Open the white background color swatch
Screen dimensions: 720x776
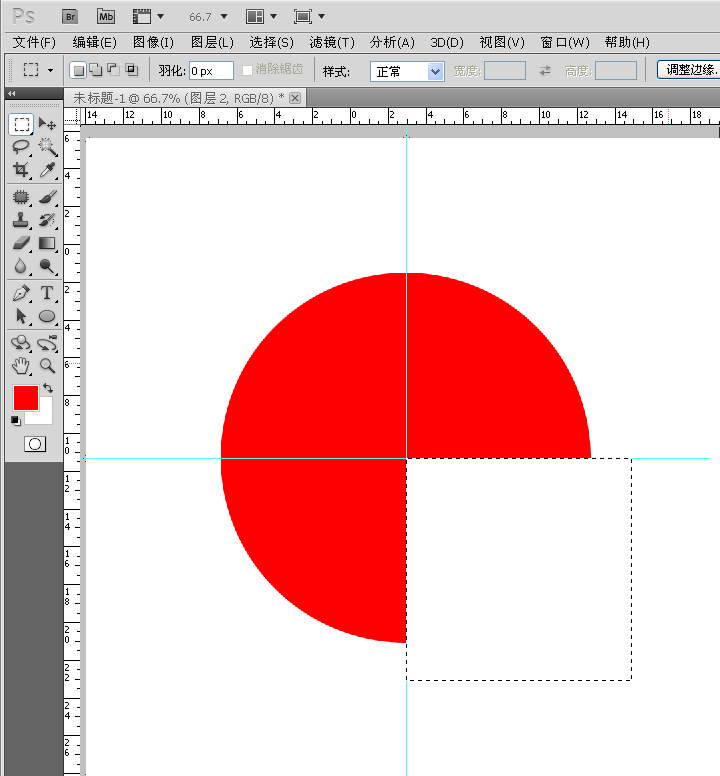pos(45,415)
